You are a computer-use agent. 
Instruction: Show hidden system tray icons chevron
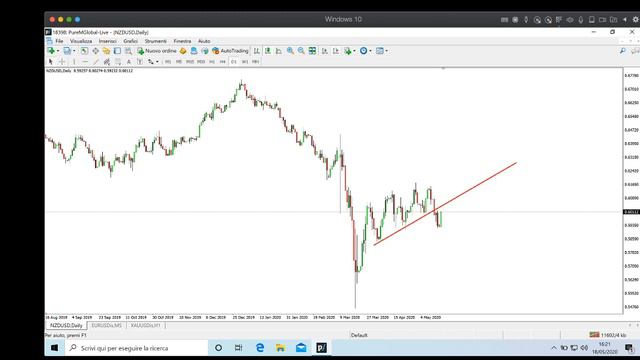point(553,348)
